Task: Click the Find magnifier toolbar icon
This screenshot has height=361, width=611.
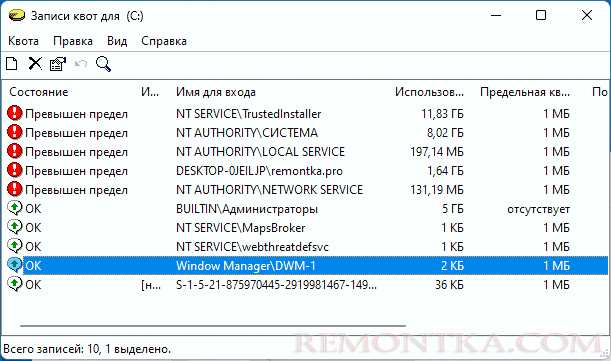Action: click(x=103, y=64)
